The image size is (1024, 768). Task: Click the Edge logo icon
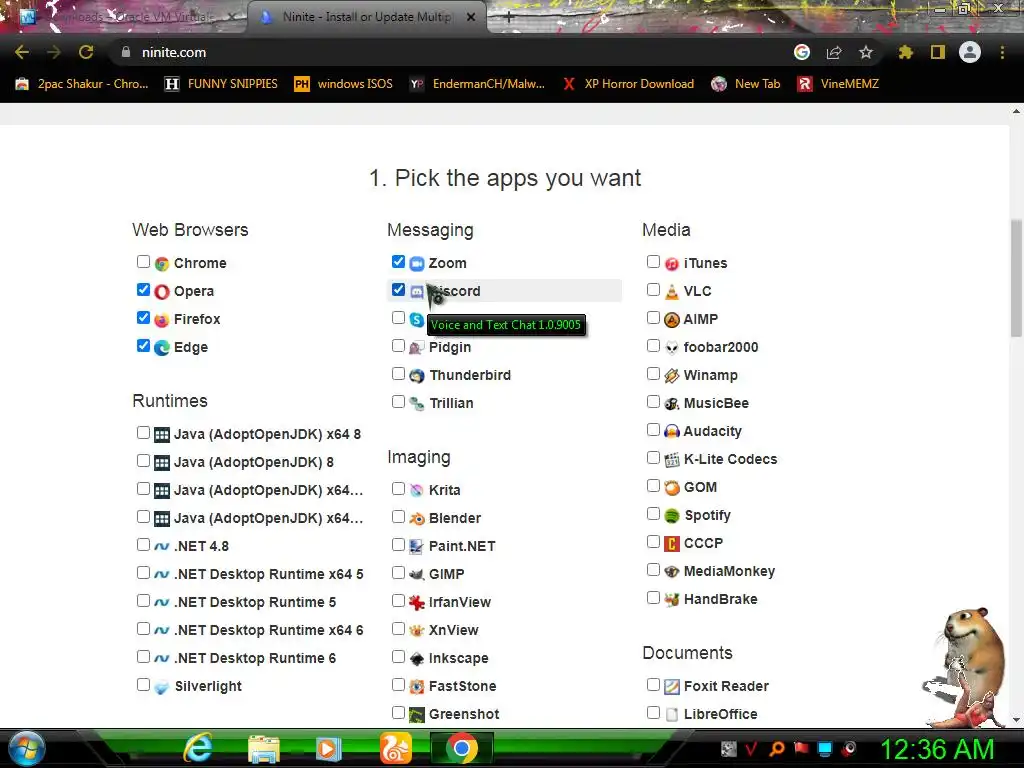pos(162,348)
